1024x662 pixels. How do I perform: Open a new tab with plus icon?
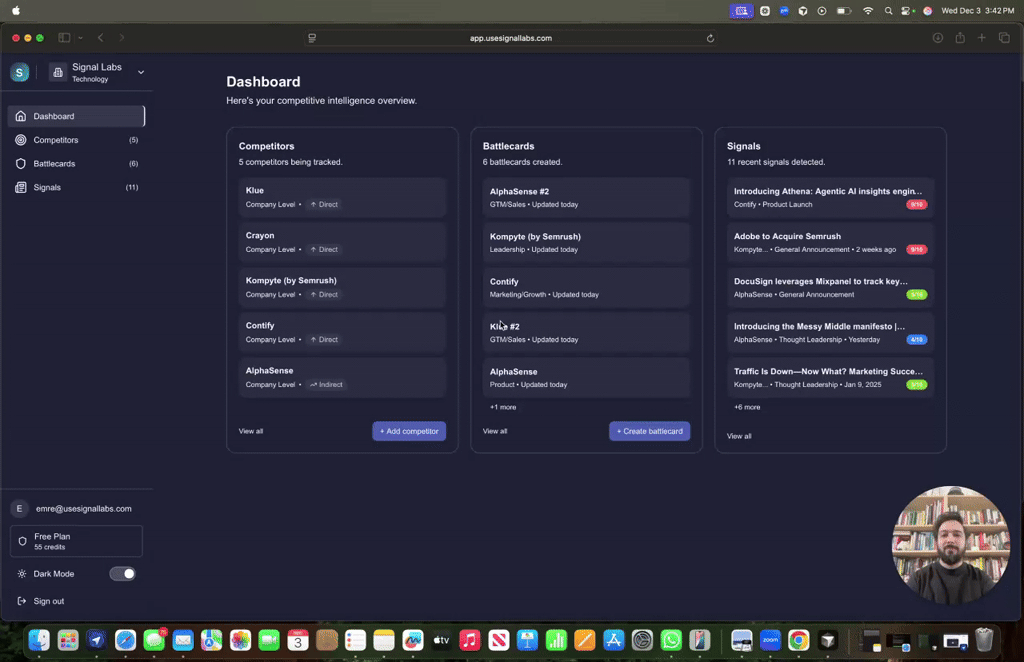(982, 38)
